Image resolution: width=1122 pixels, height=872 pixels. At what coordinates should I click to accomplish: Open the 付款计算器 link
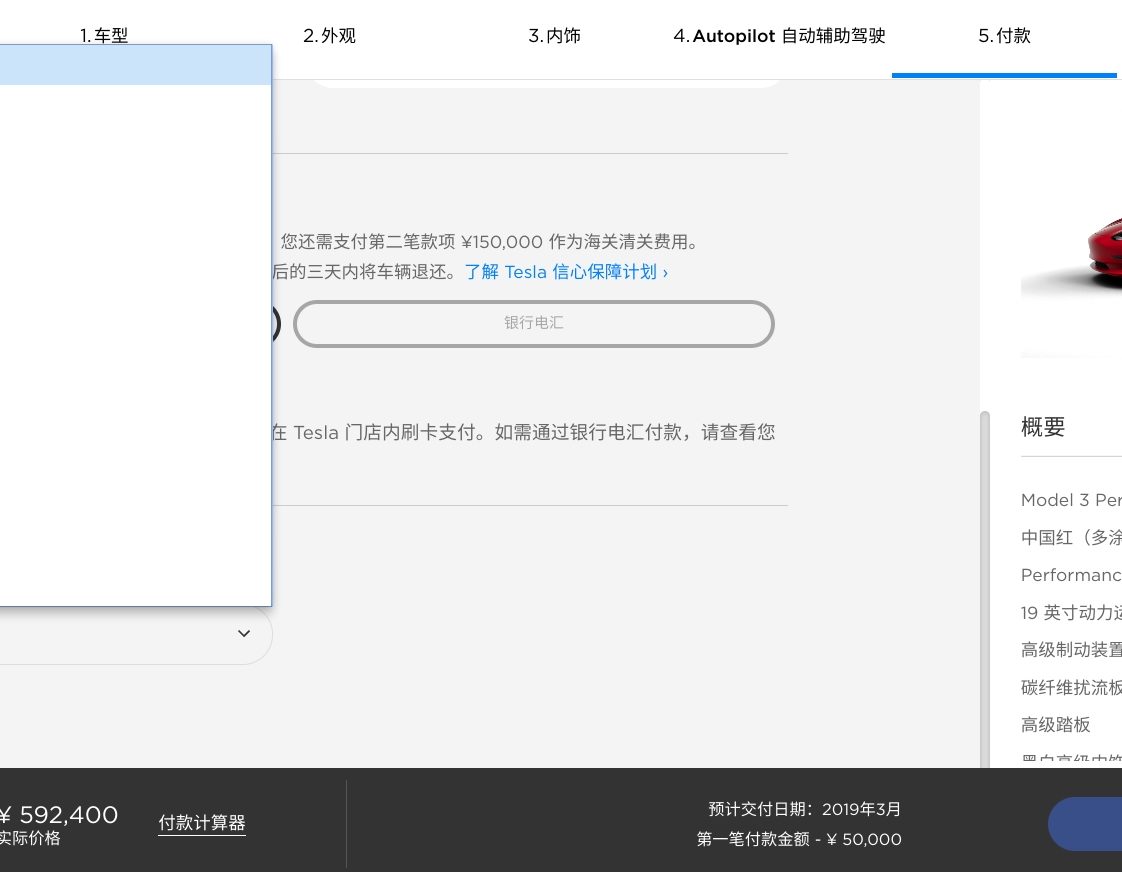pyautogui.click(x=202, y=823)
